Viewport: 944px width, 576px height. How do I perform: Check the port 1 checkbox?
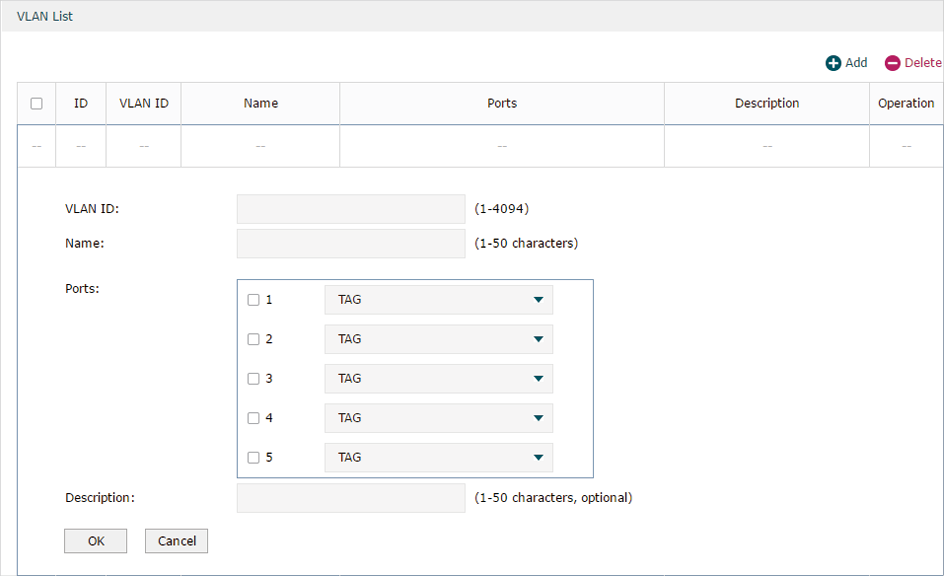[253, 300]
